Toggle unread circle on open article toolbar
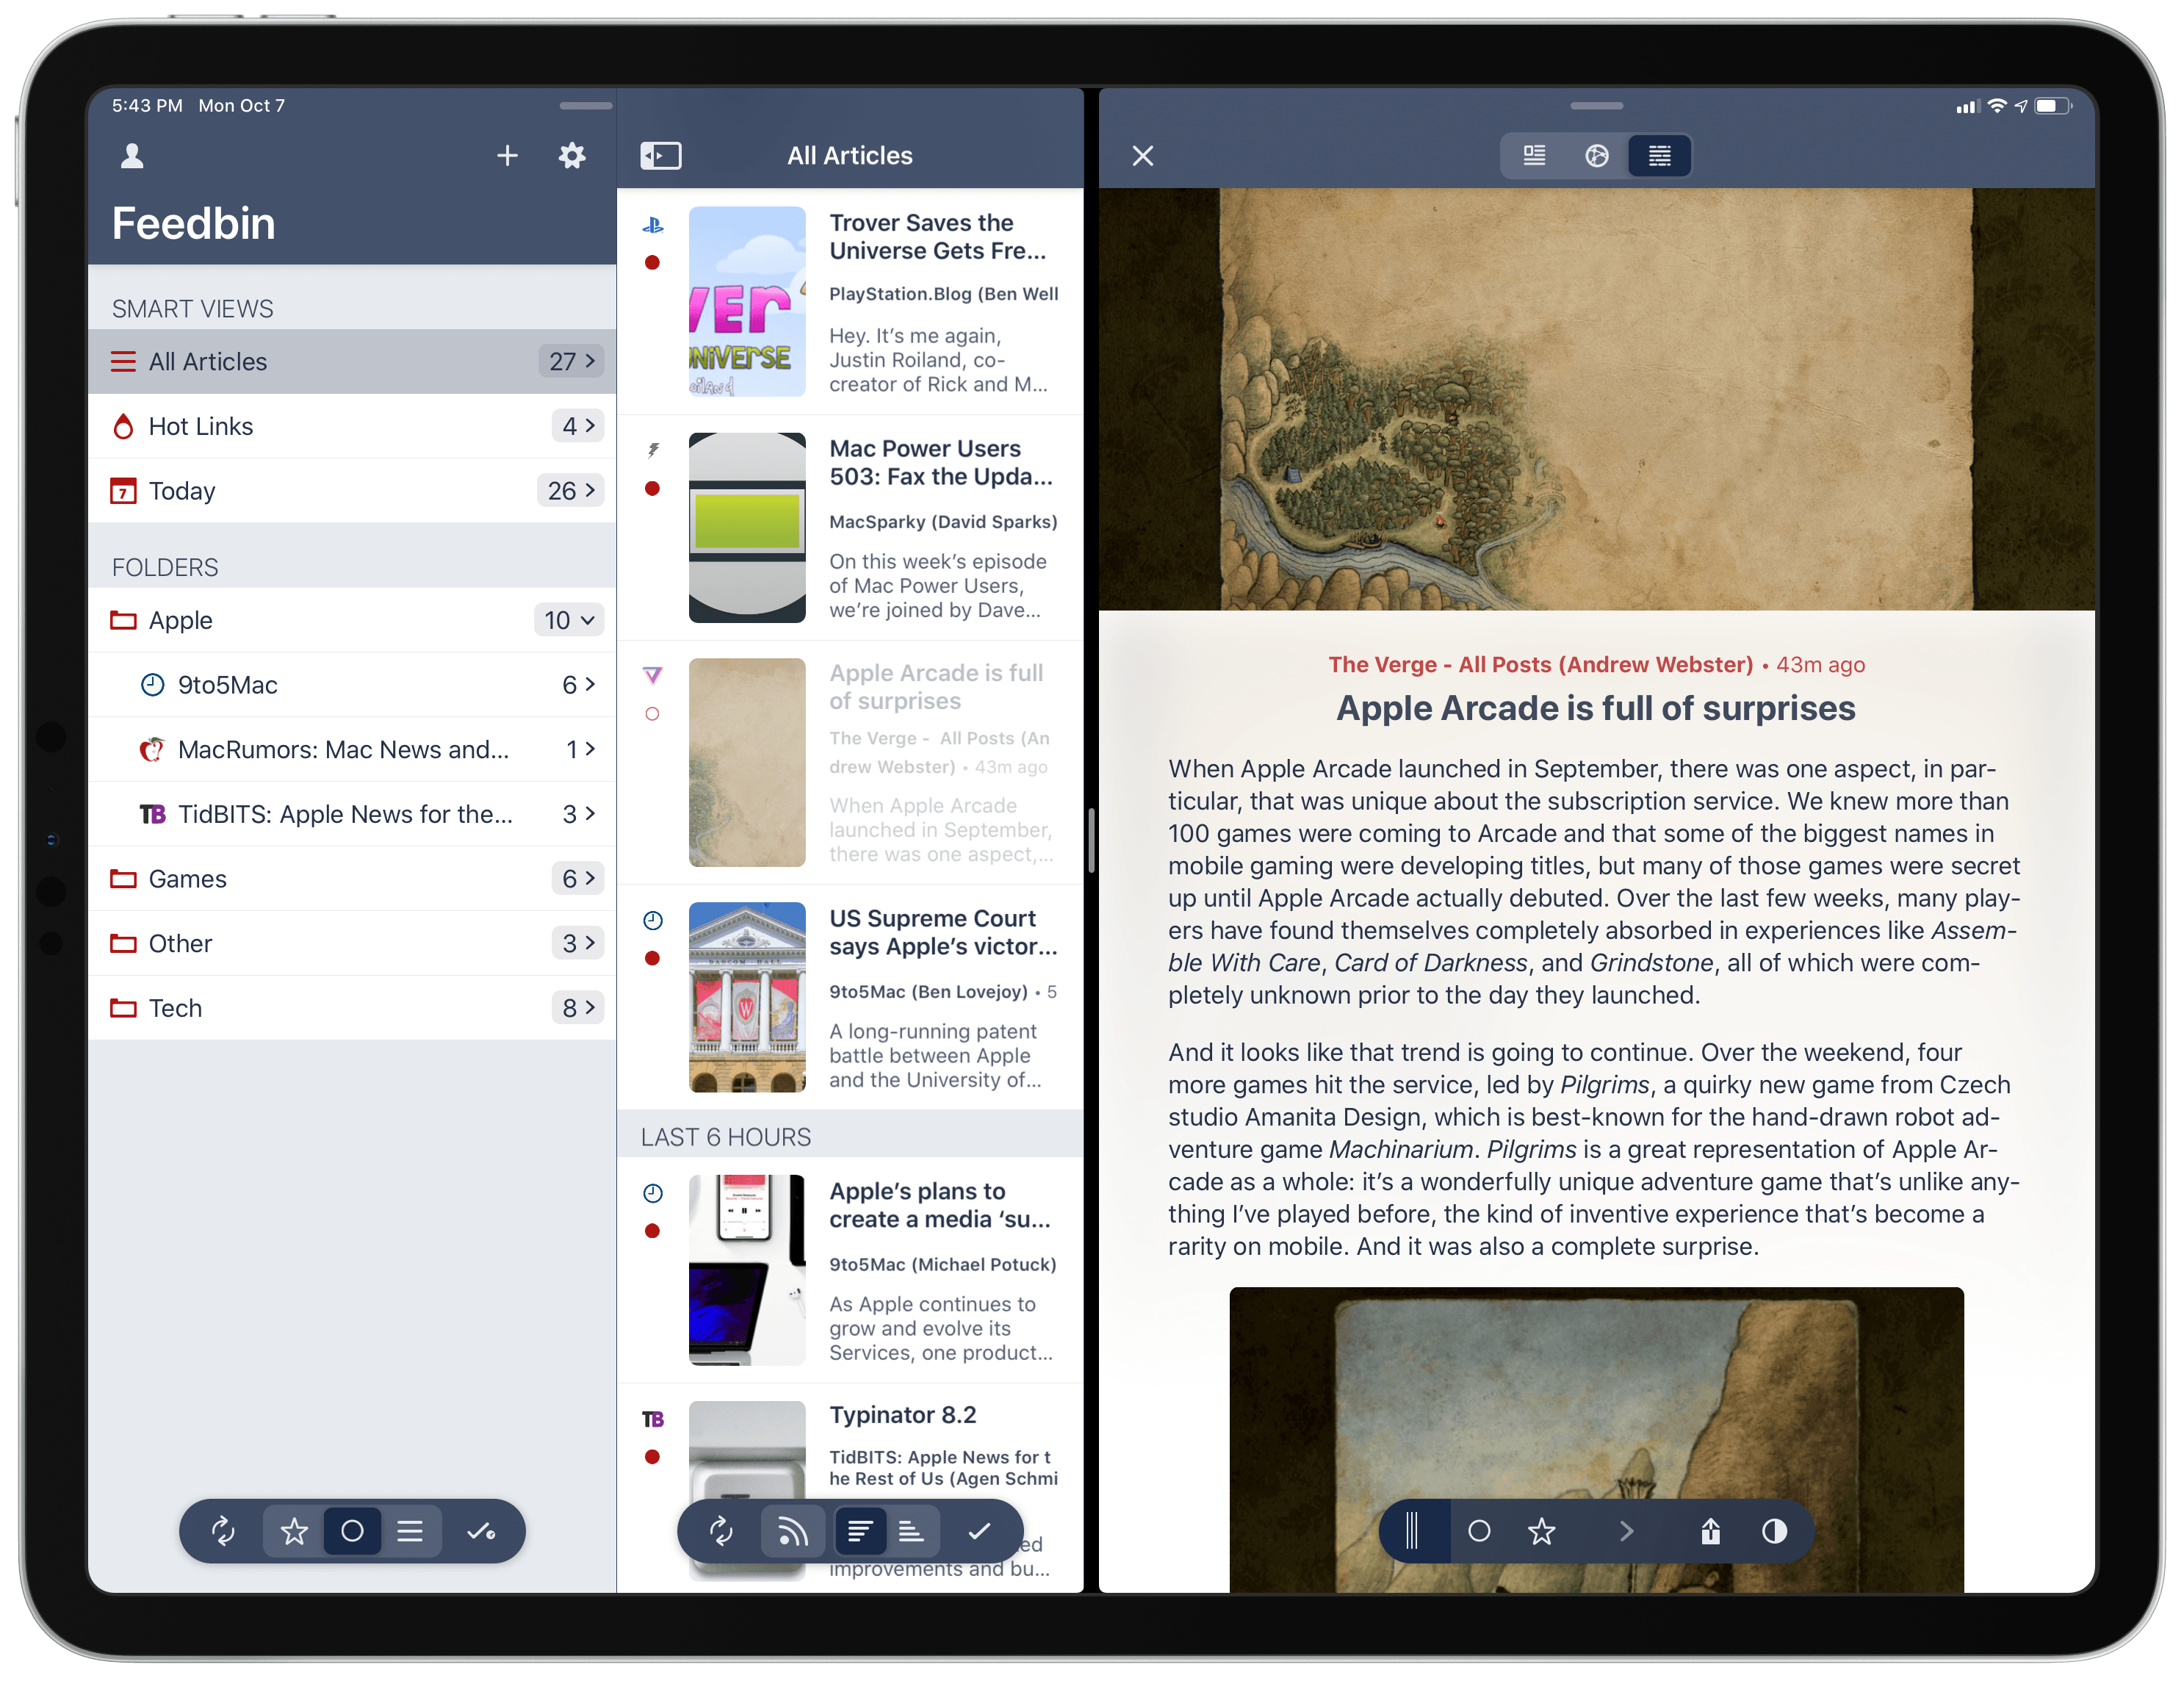 coord(1479,1531)
